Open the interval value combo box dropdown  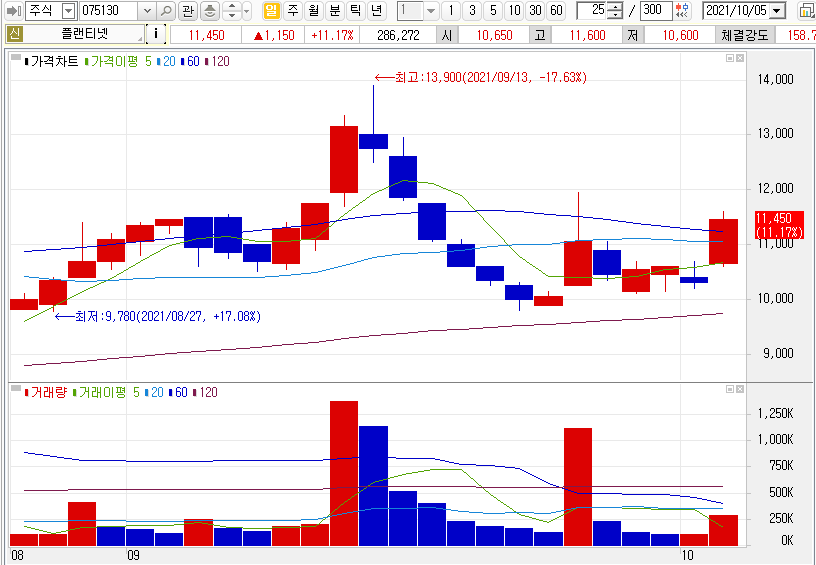point(430,10)
